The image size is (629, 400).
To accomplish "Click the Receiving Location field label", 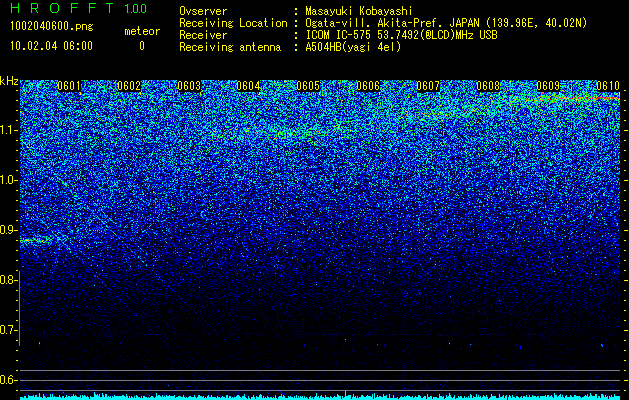I will pyautogui.click(x=233, y=23).
